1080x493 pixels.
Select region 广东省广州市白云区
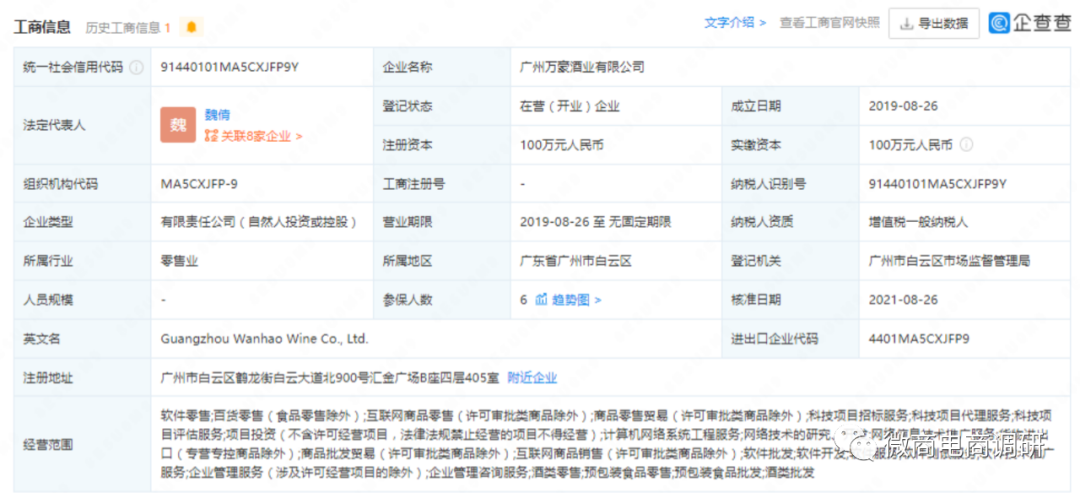[576, 261]
